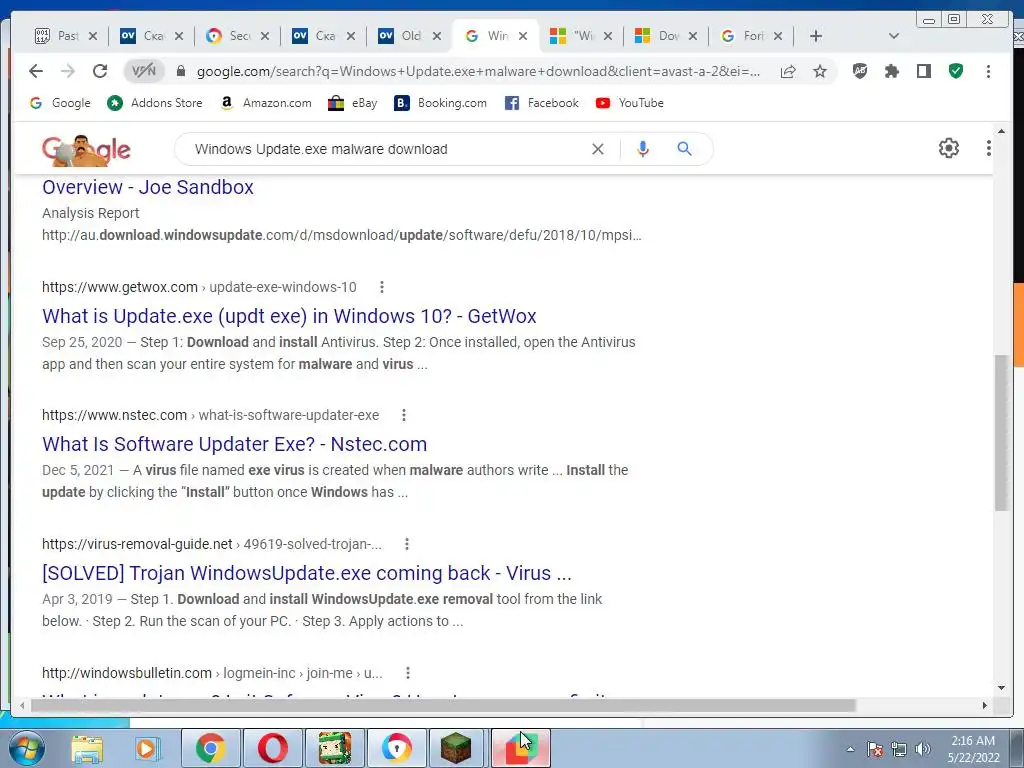Open Chrome from taskbar
1024x768 pixels.
click(x=210, y=748)
